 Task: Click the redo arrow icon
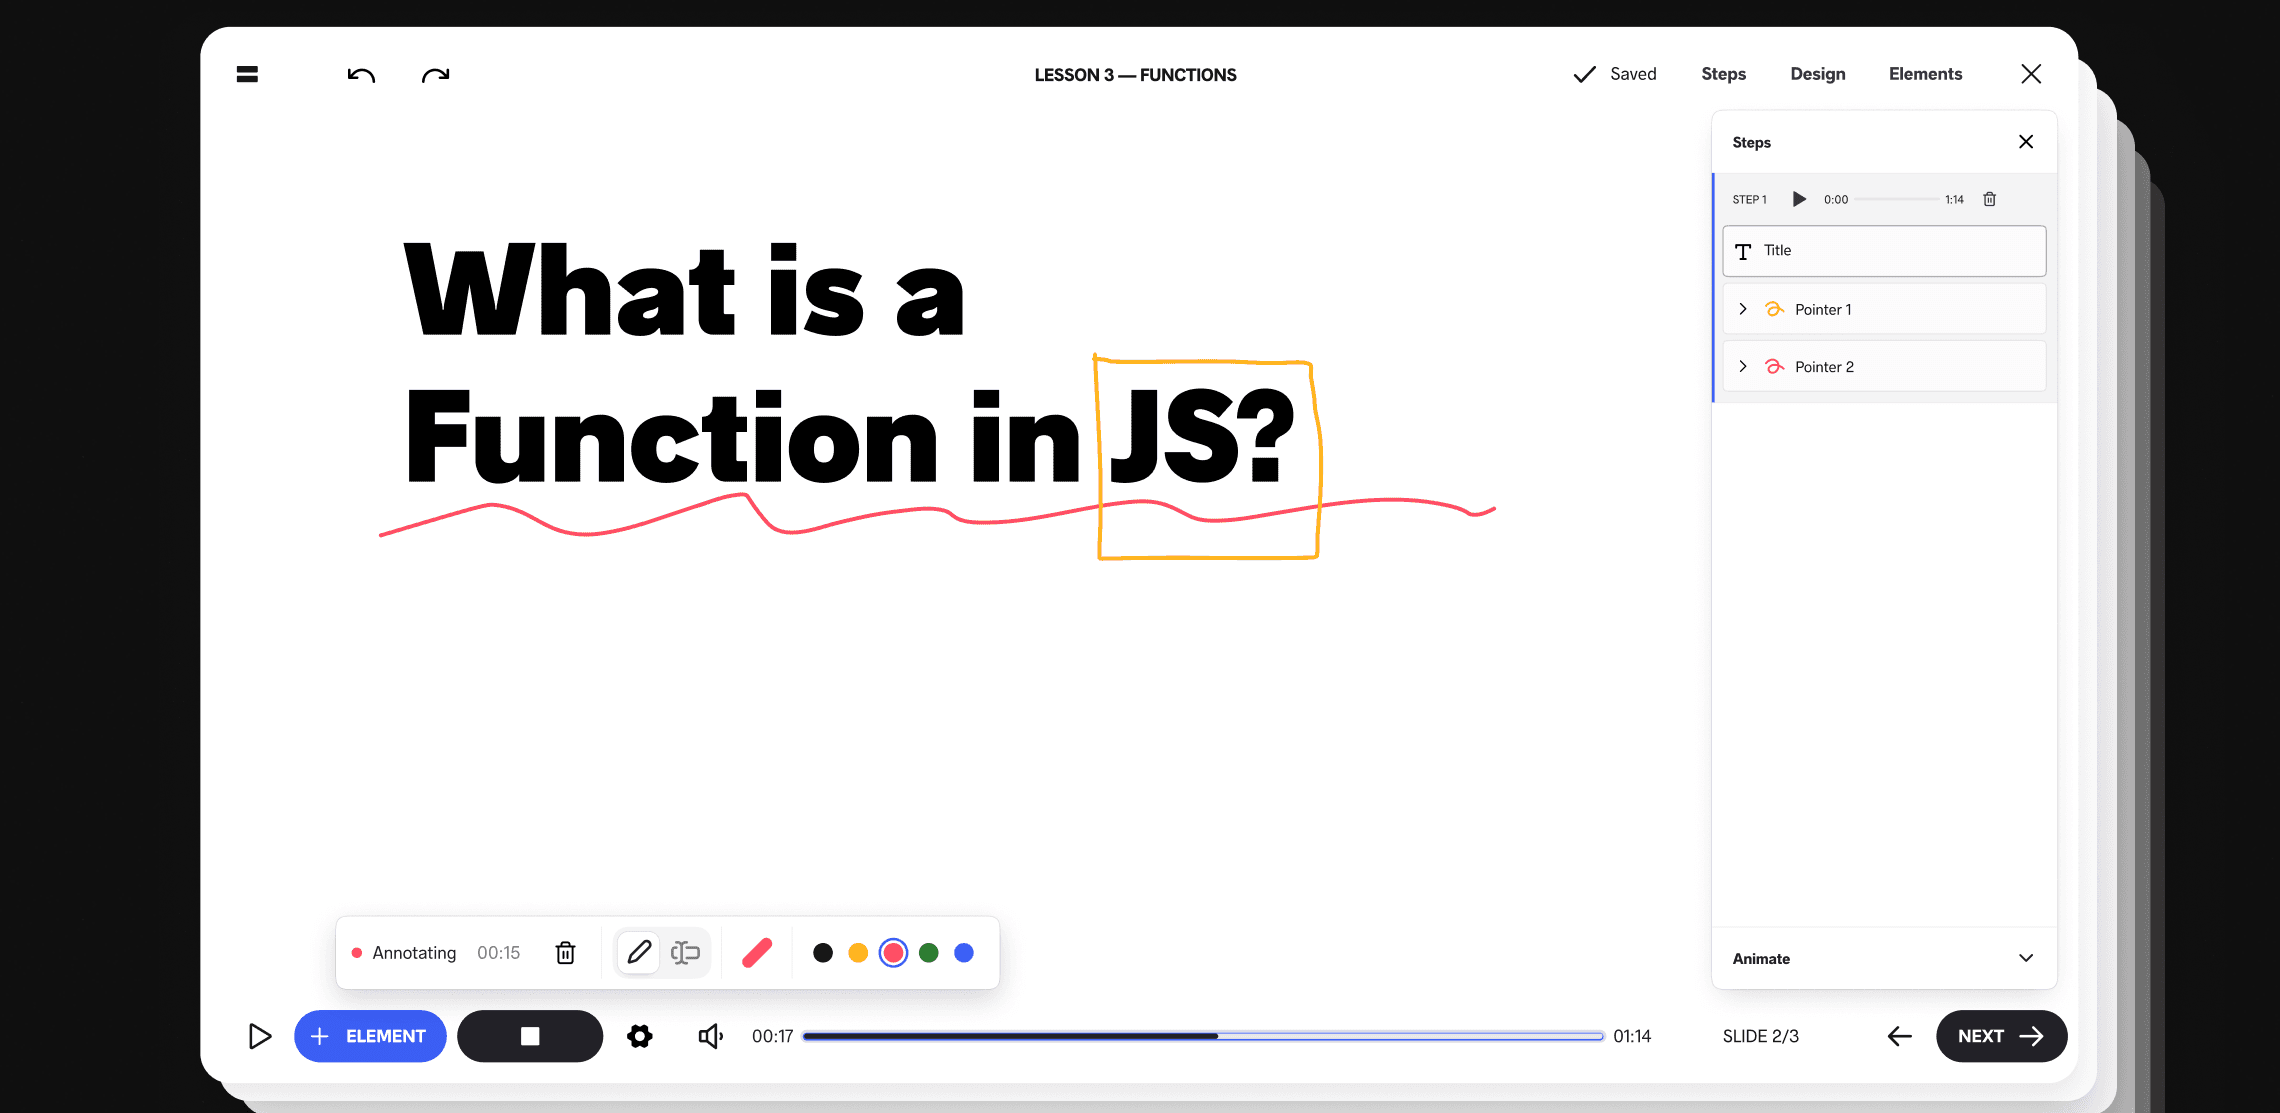coord(436,75)
